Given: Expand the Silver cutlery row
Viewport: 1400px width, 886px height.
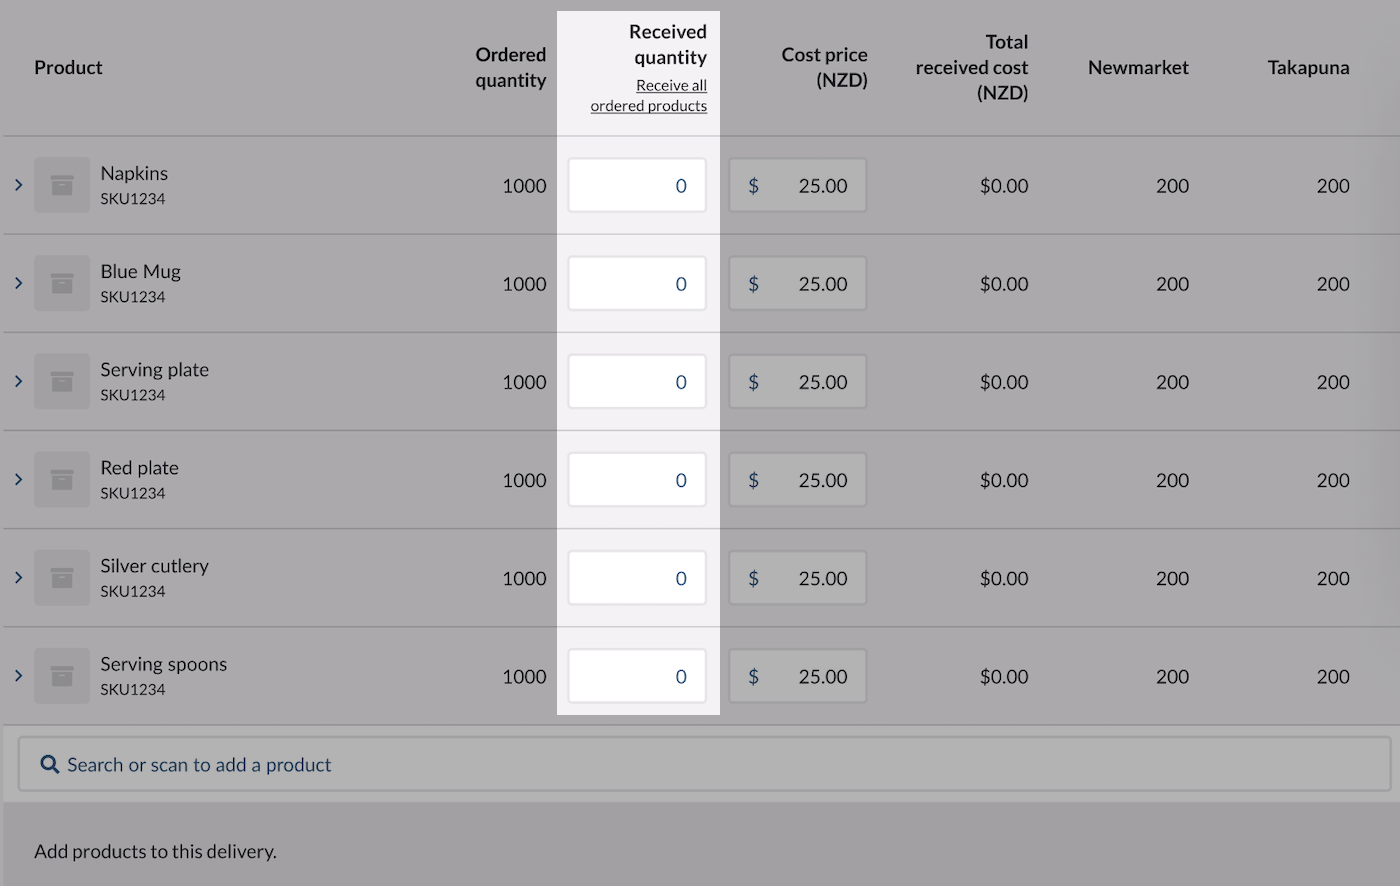Looking at the screenshot, I should 18,577.
